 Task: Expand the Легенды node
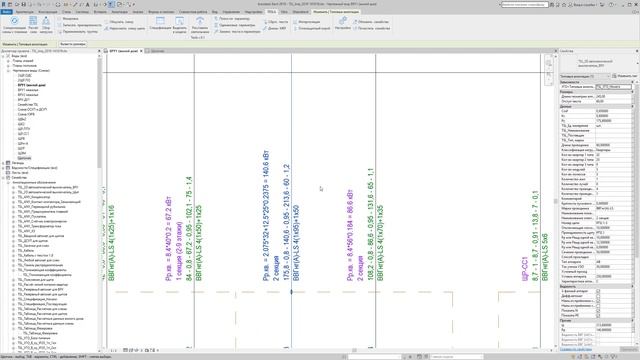3,163
